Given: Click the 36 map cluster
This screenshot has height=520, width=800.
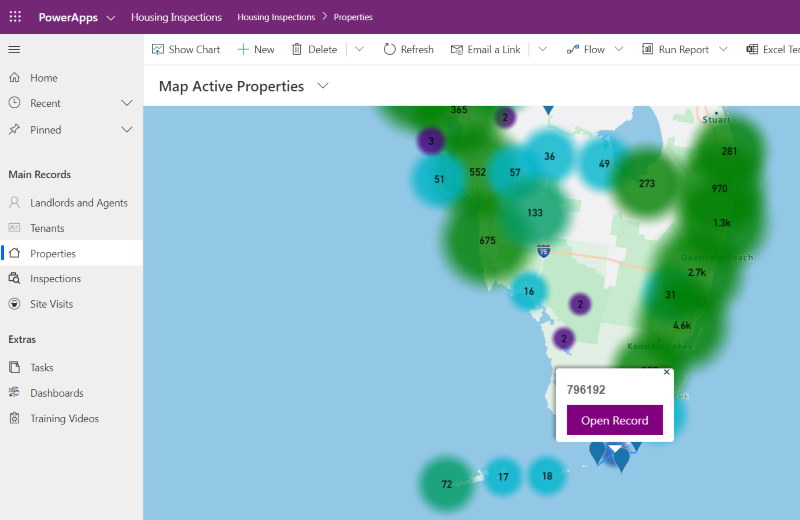Looking at the screenshot, I should click(x=549, y=156).
